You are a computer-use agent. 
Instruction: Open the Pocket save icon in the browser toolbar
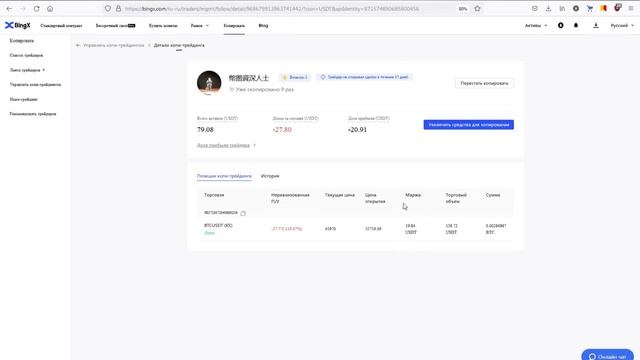coord(535,9)
